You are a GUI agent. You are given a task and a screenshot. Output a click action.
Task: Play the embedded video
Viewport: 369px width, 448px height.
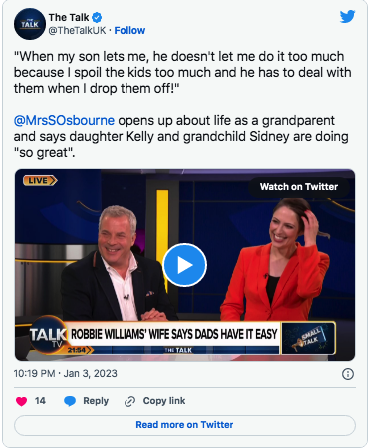[x=185, y=265]
